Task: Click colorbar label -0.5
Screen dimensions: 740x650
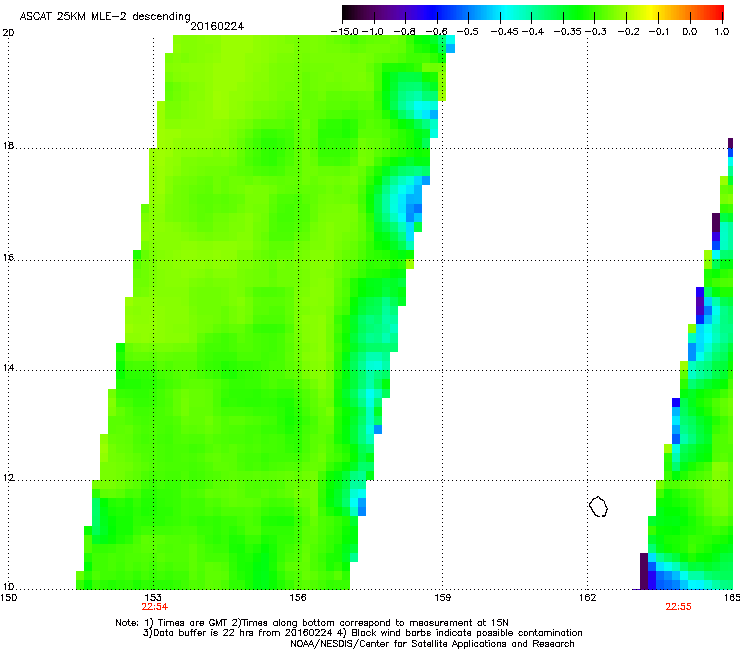Action: [x=468, y=32]
